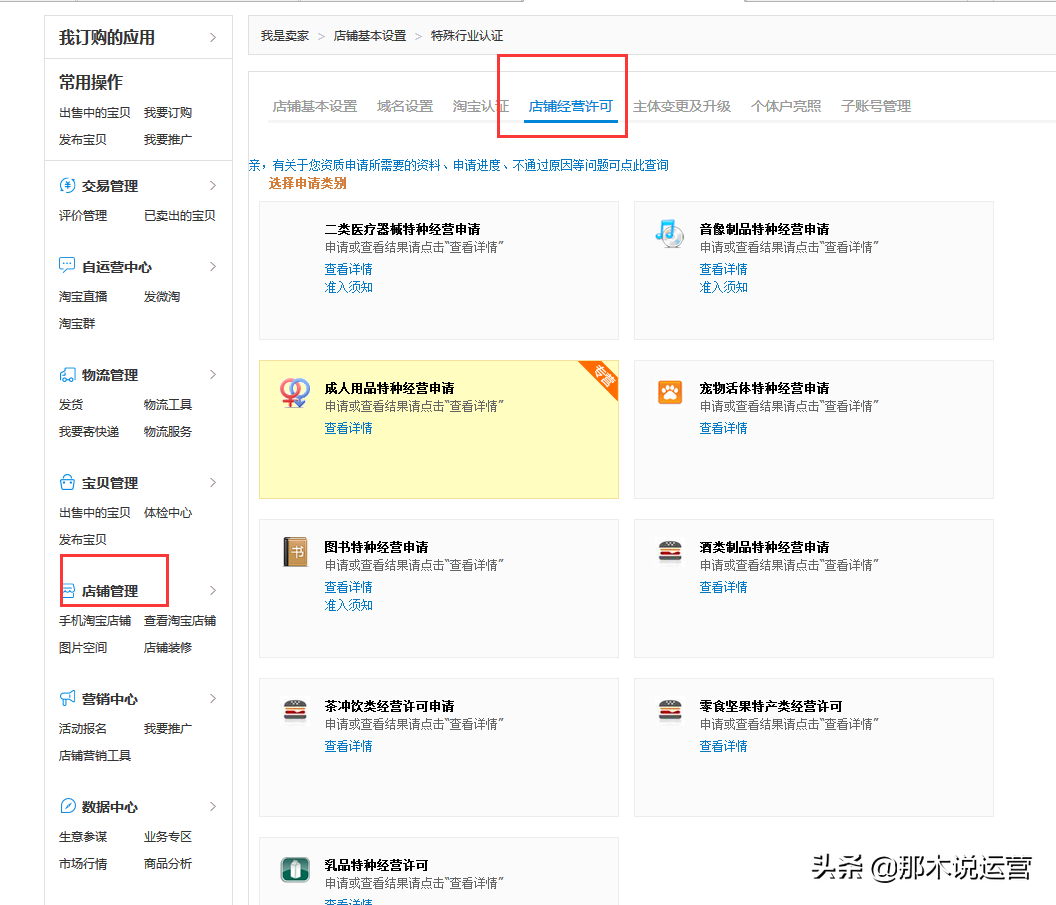Click the 宝贝管理 bag icon
The height and width of the screenshot is (905, 1056).
(67, 482)
